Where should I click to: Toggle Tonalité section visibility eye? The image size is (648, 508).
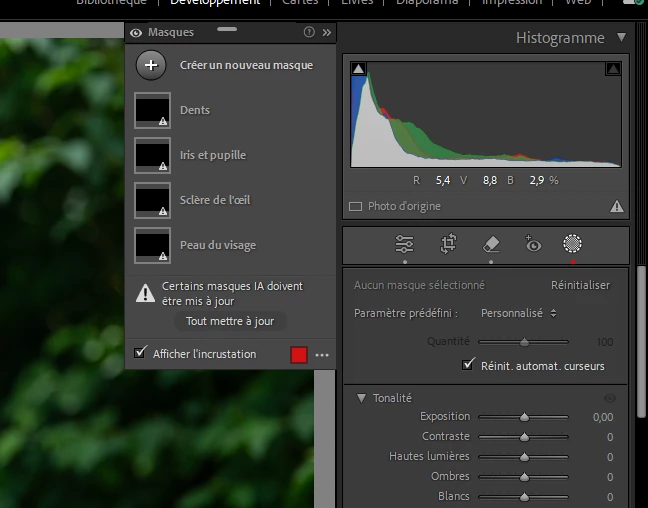point(610,398)
